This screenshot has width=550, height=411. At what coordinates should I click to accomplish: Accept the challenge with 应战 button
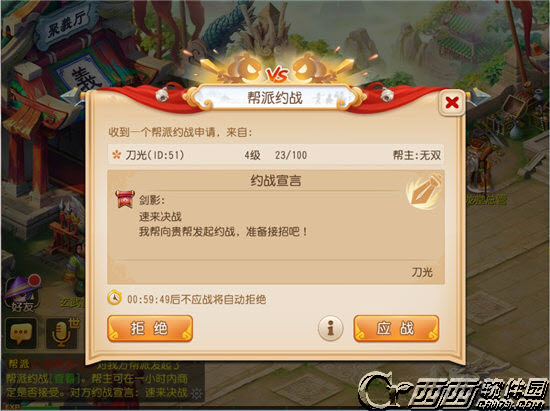[x=396, y=329]
